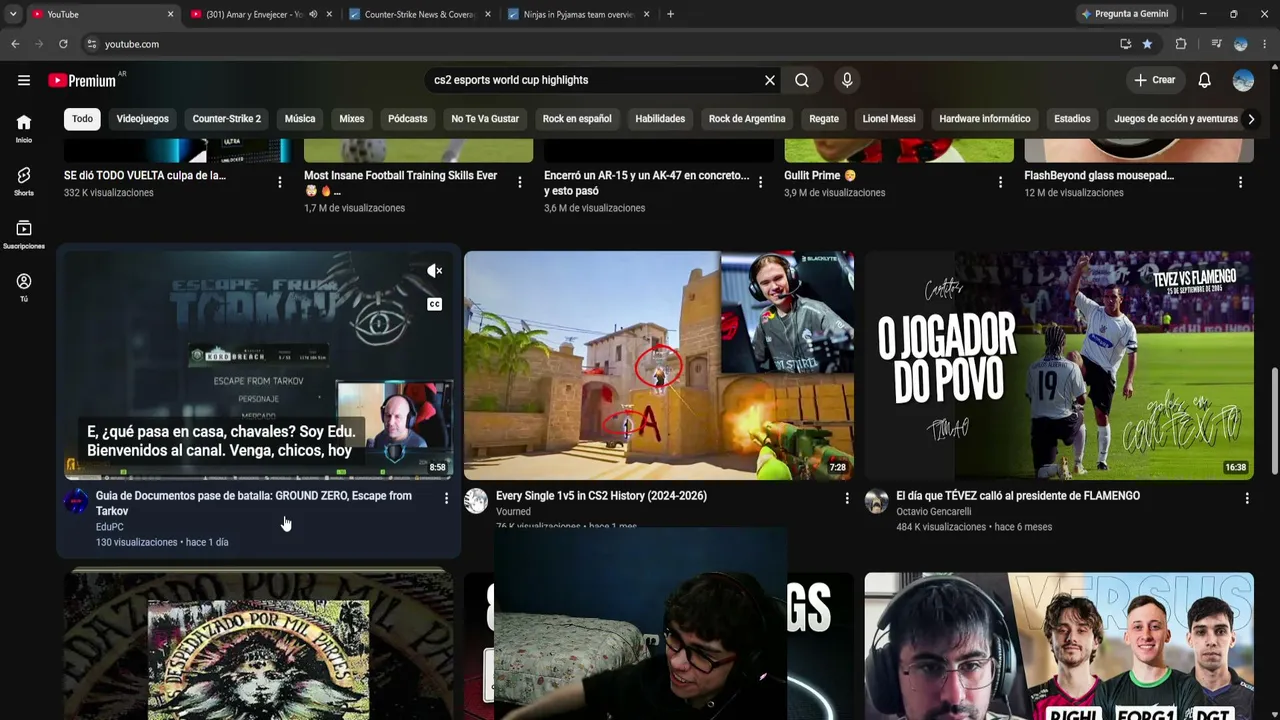Toggle subtitles on the Tarkov preview

click(434, 304)
